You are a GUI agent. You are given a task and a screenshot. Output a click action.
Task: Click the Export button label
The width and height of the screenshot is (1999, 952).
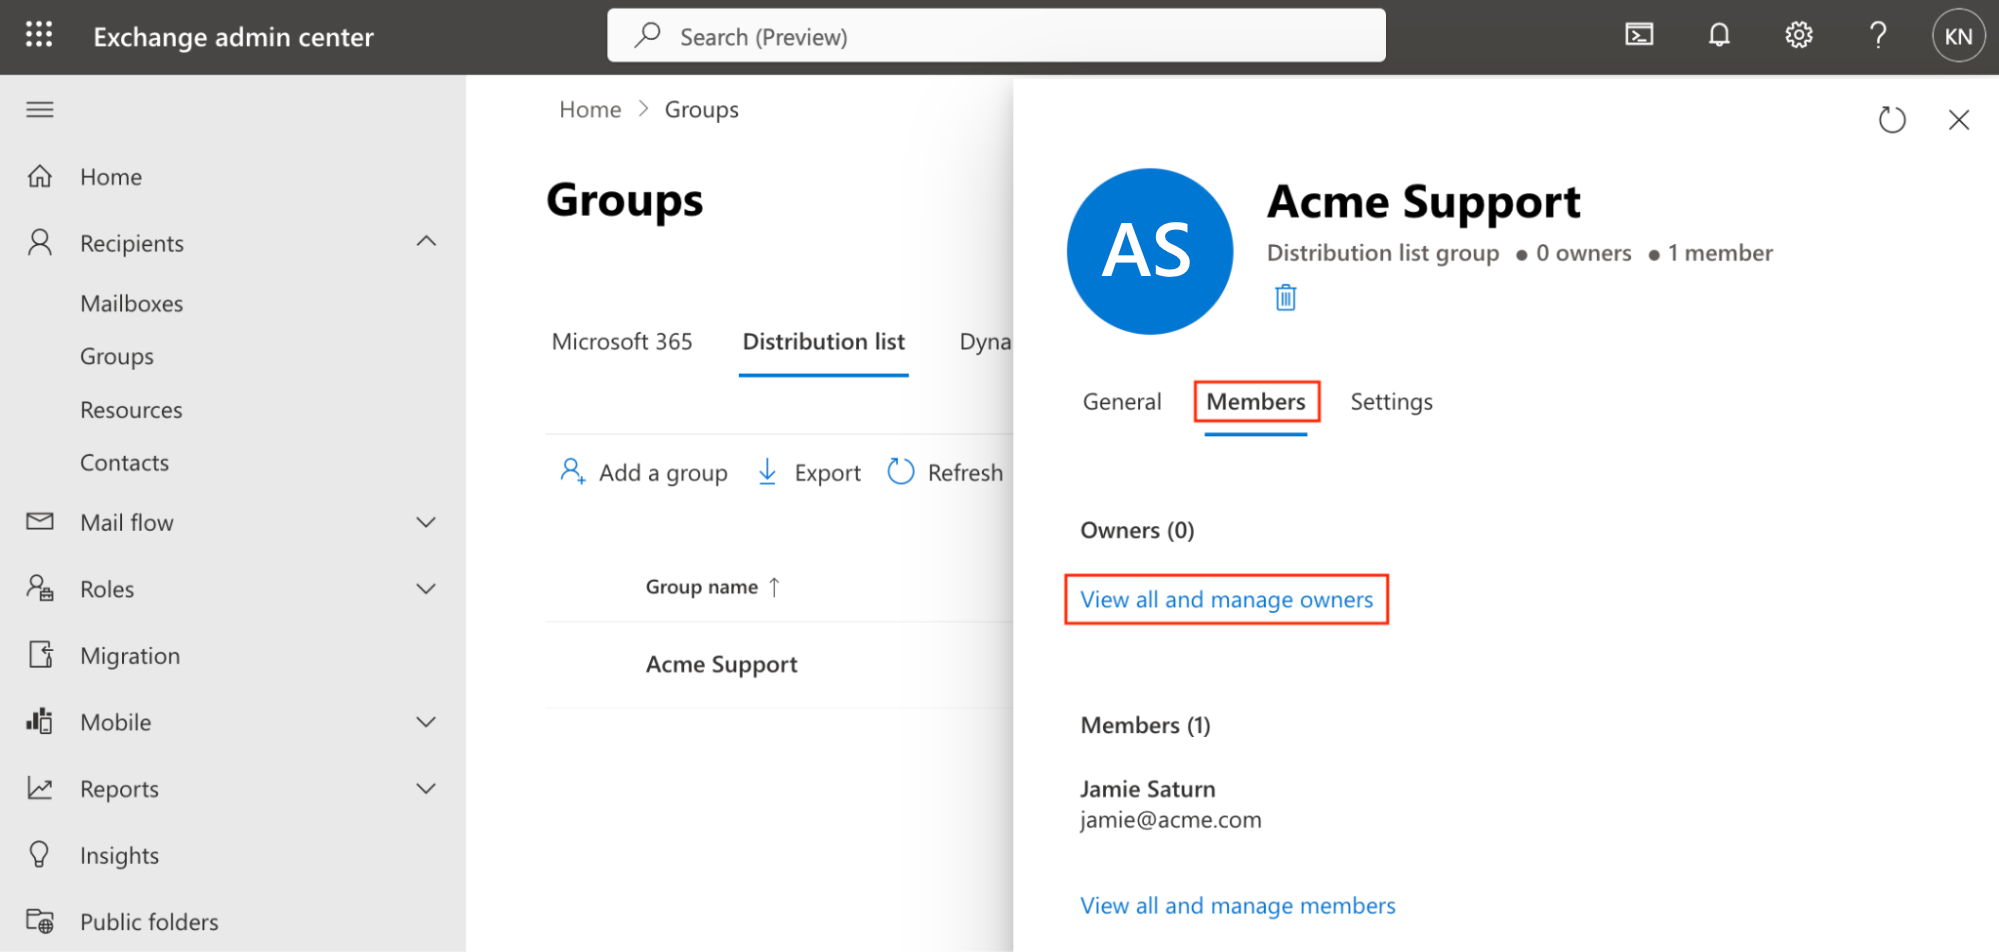click(x=828, y=472)
